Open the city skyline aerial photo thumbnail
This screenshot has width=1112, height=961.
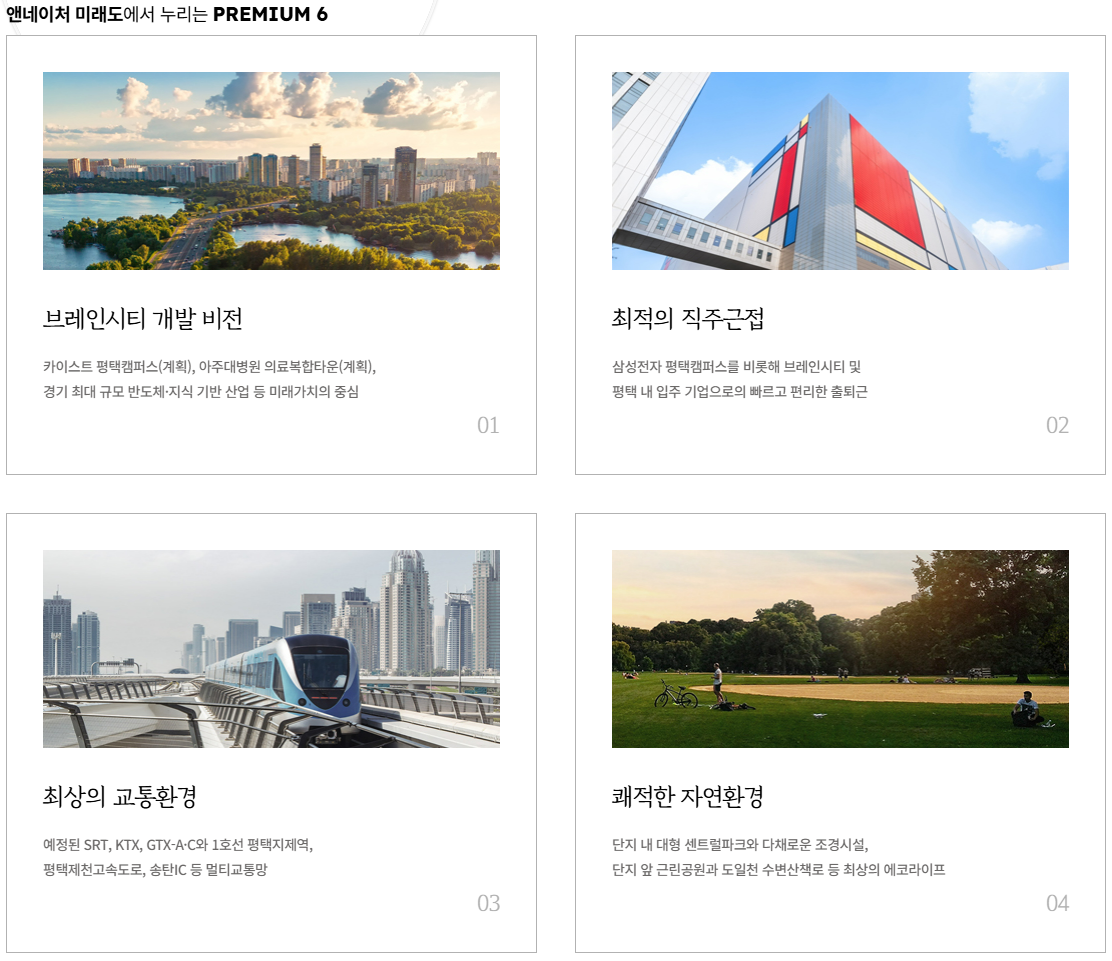pyautogui.click(x=271, y=170)
